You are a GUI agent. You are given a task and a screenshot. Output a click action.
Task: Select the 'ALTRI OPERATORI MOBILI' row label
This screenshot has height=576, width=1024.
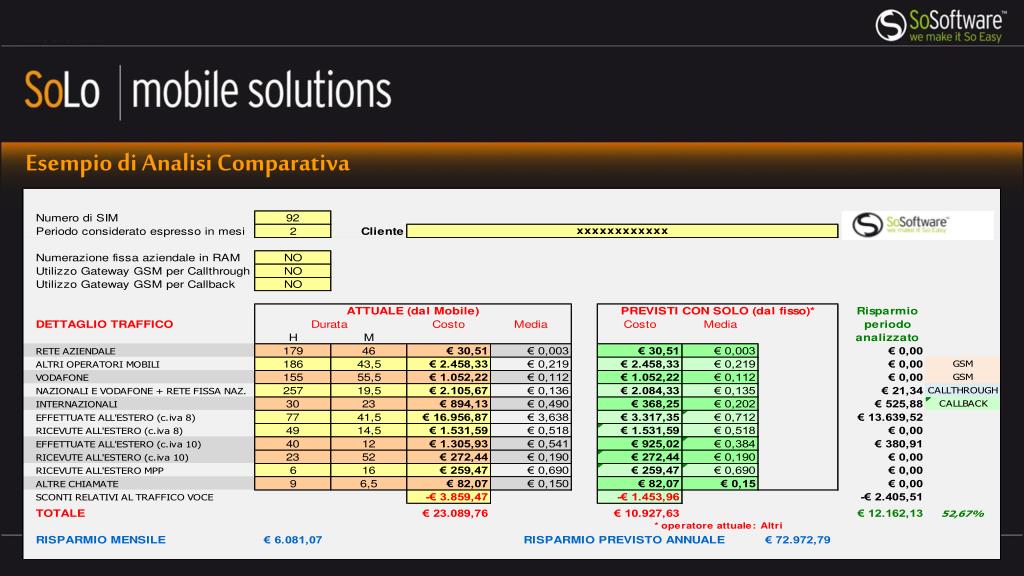pos(97,364)
